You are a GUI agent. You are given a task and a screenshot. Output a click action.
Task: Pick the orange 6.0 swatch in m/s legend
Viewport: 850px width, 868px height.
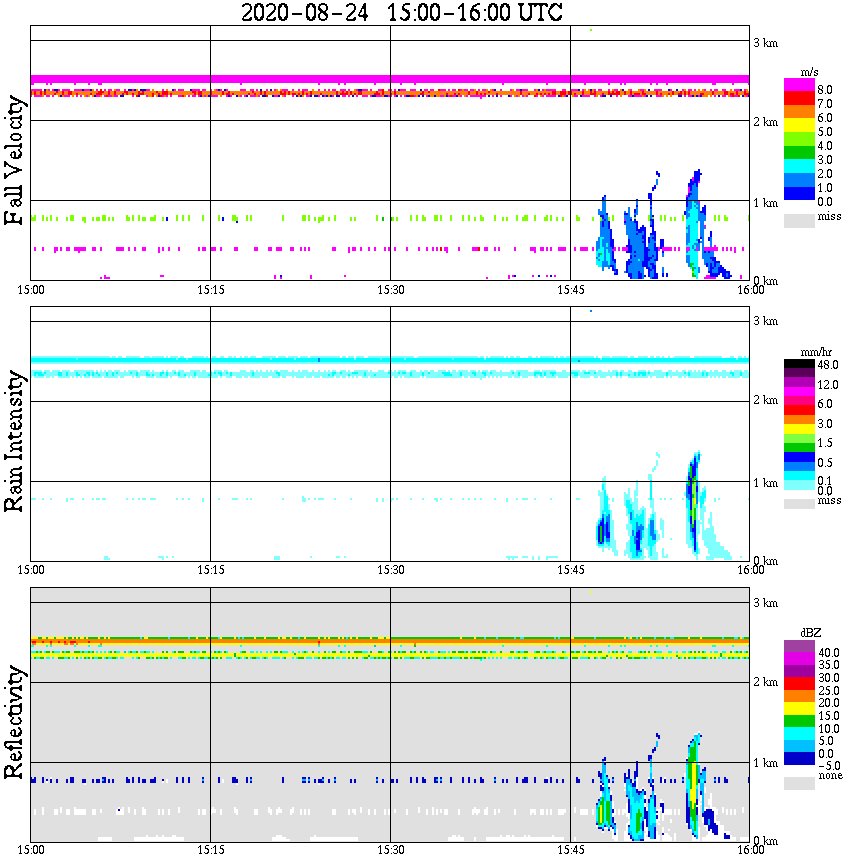pyautogui.click(x=799, y=112)
